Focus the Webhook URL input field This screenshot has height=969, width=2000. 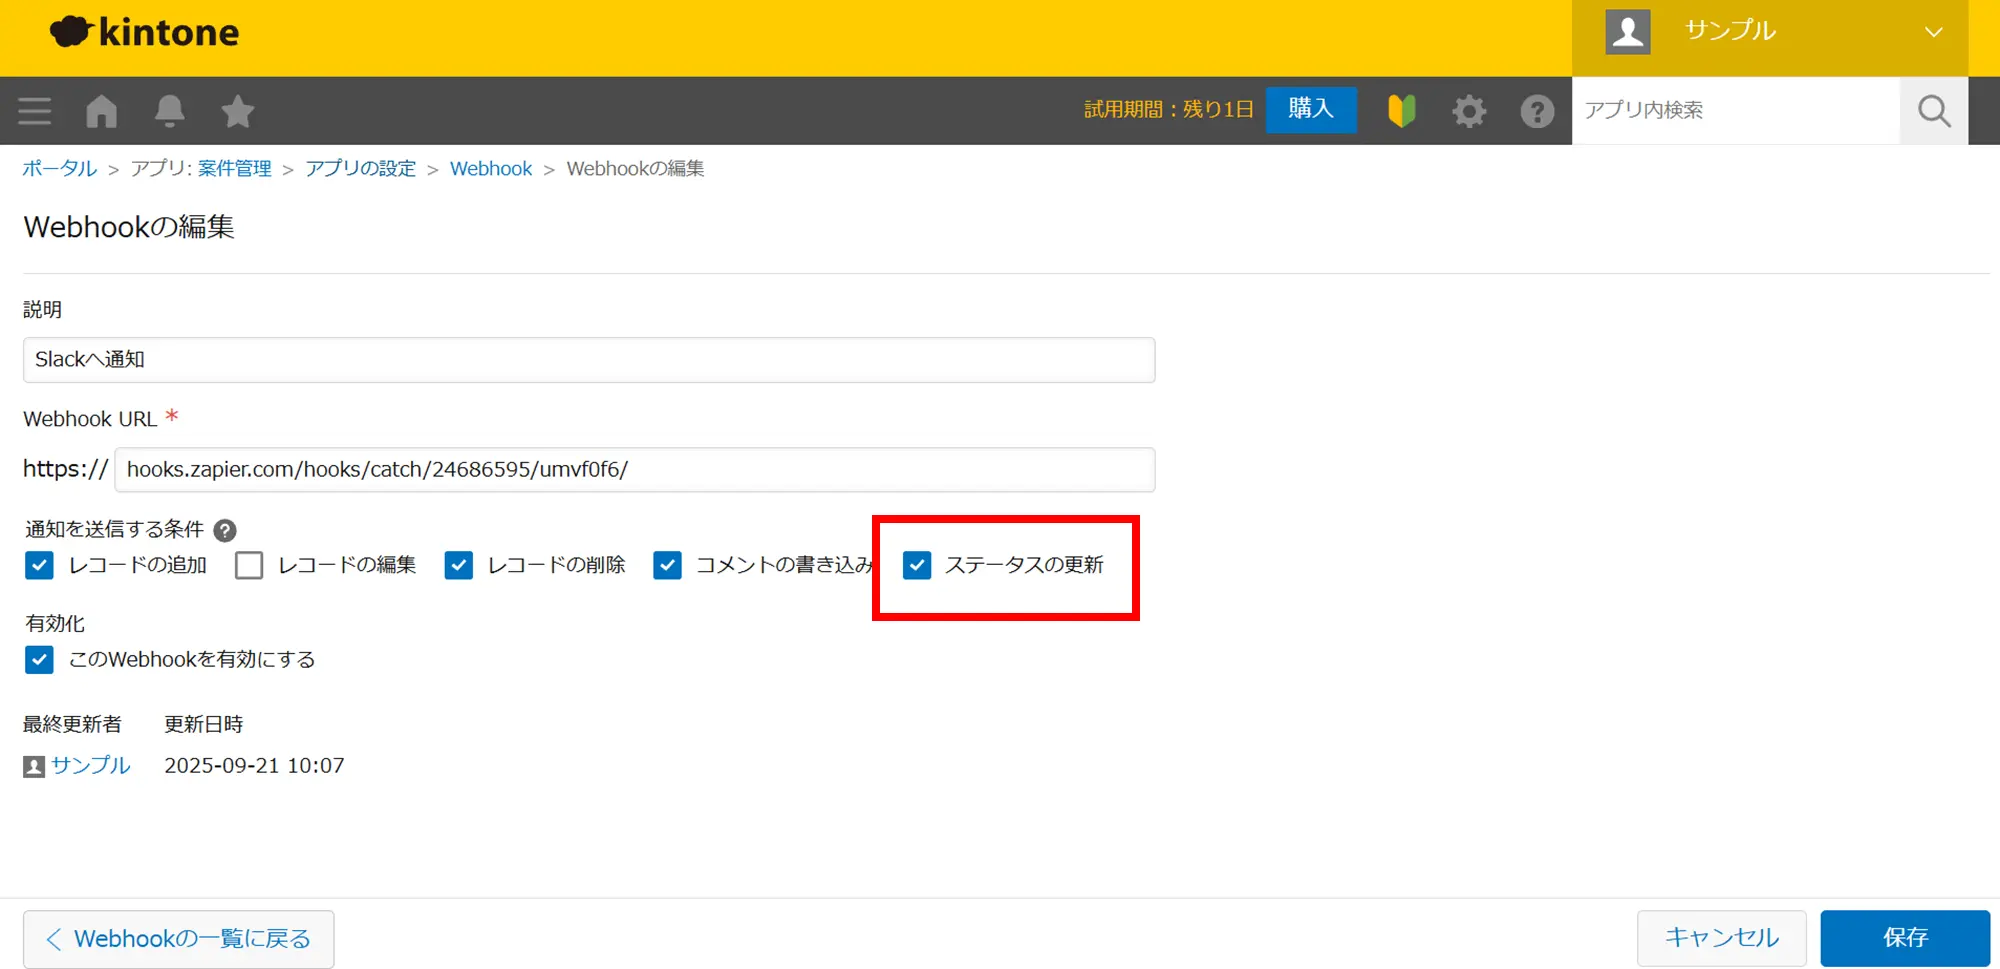tap(634, 470)
